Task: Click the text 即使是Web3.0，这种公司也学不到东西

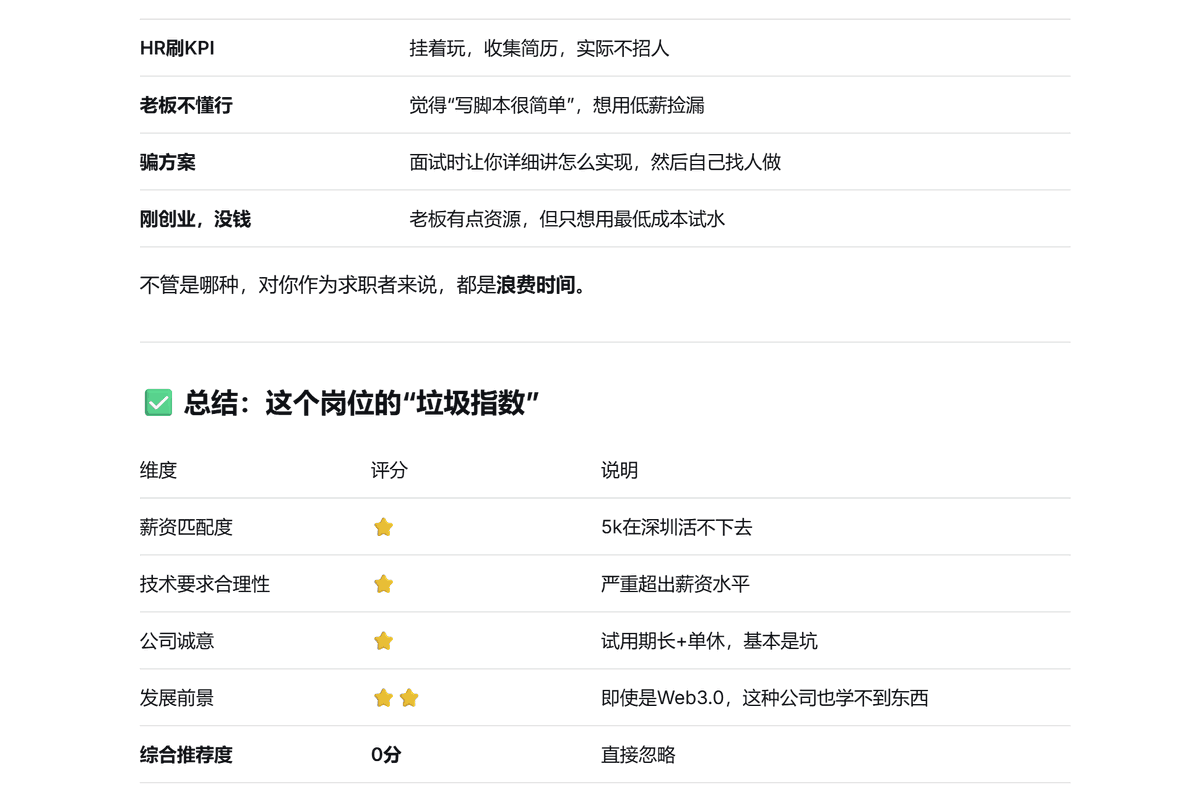Action: pyautogui.click(x=765, y=698)
